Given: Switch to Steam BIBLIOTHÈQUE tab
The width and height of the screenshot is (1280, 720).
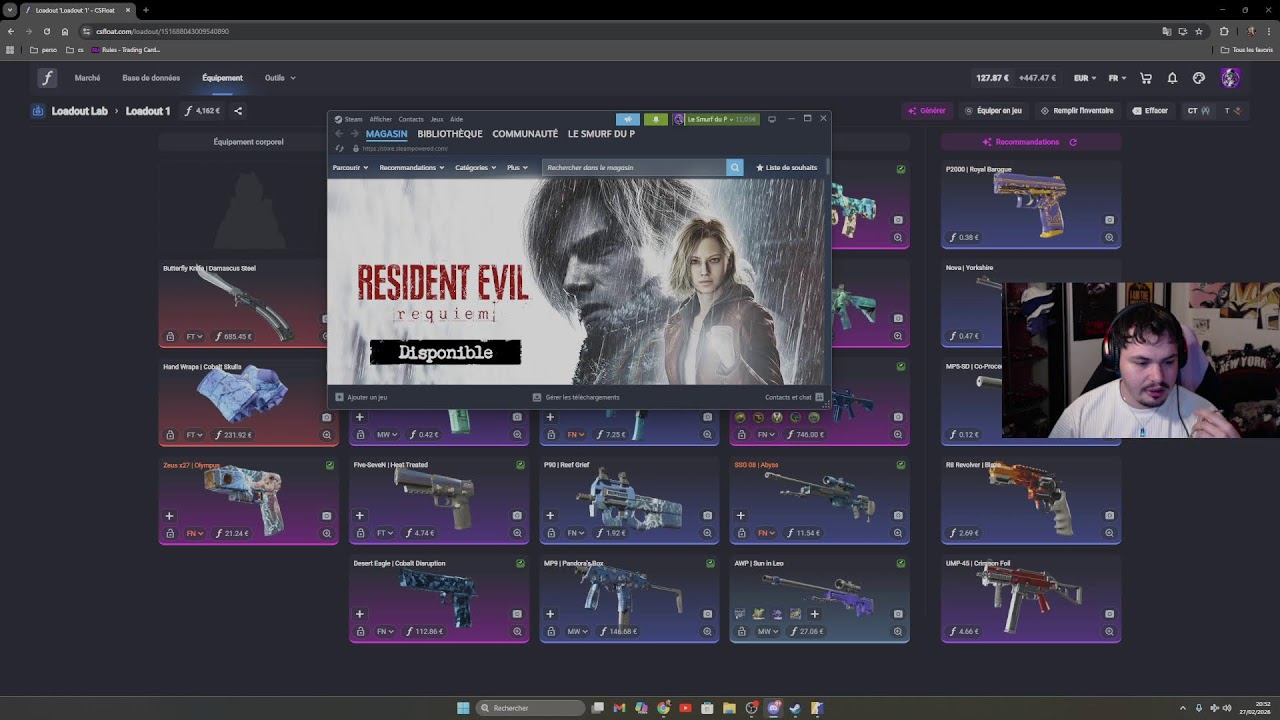Looking at the screenshot, I should tap(450, 134).
